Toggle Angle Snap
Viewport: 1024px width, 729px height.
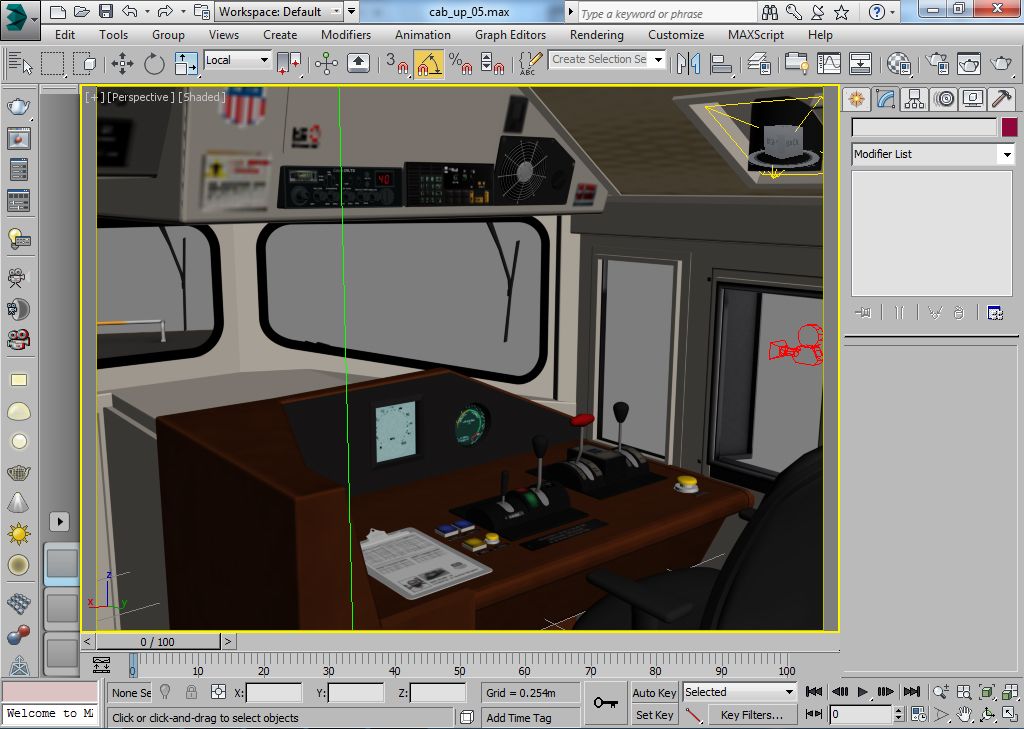click(x=428, y=63)
